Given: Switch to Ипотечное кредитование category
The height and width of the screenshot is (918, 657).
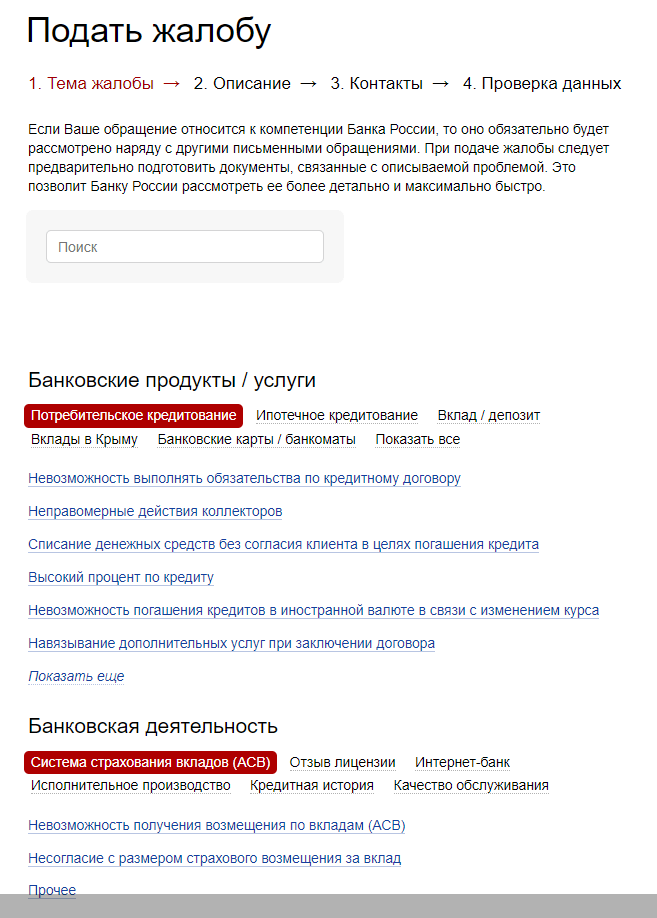Looking at the screenshot, I should tap(337, 416).
